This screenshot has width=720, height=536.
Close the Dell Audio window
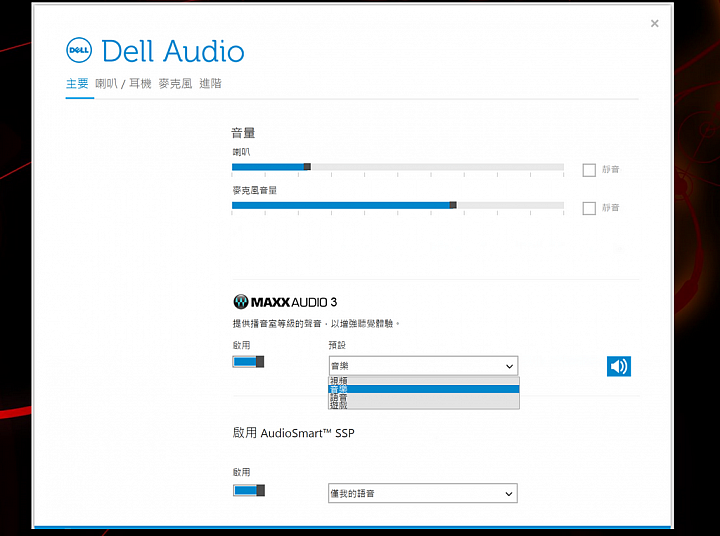654,23
